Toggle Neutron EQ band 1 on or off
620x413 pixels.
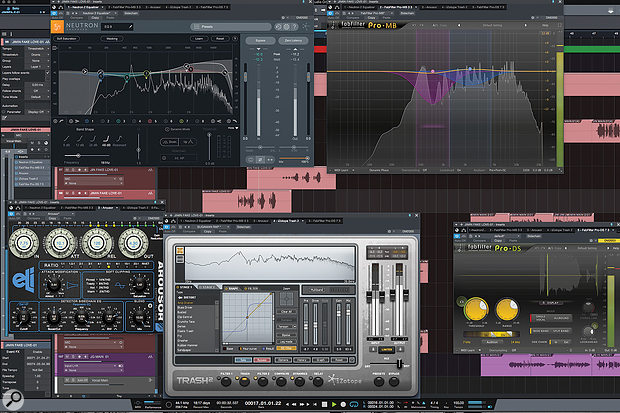coord(87,121)
